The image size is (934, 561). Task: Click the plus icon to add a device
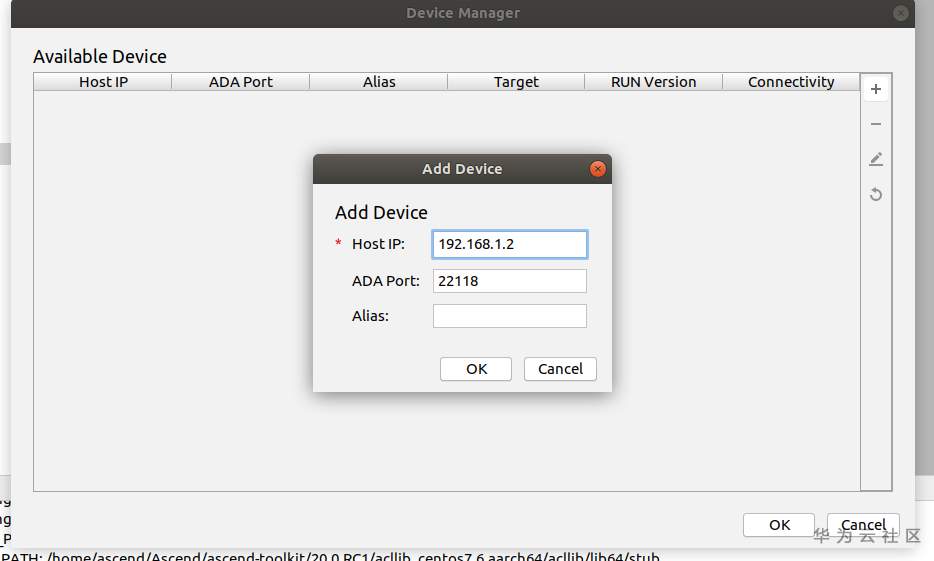[876, 89]
